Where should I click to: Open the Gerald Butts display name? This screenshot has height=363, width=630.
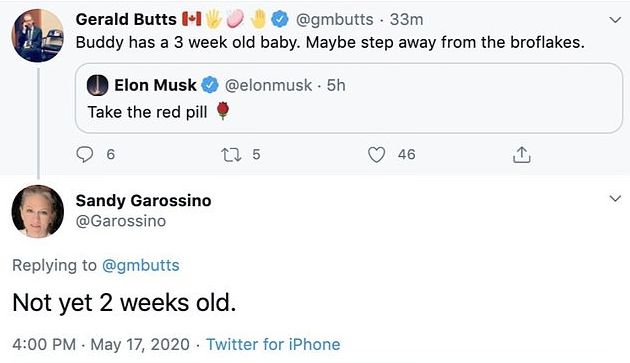click(x=126, y=19)
